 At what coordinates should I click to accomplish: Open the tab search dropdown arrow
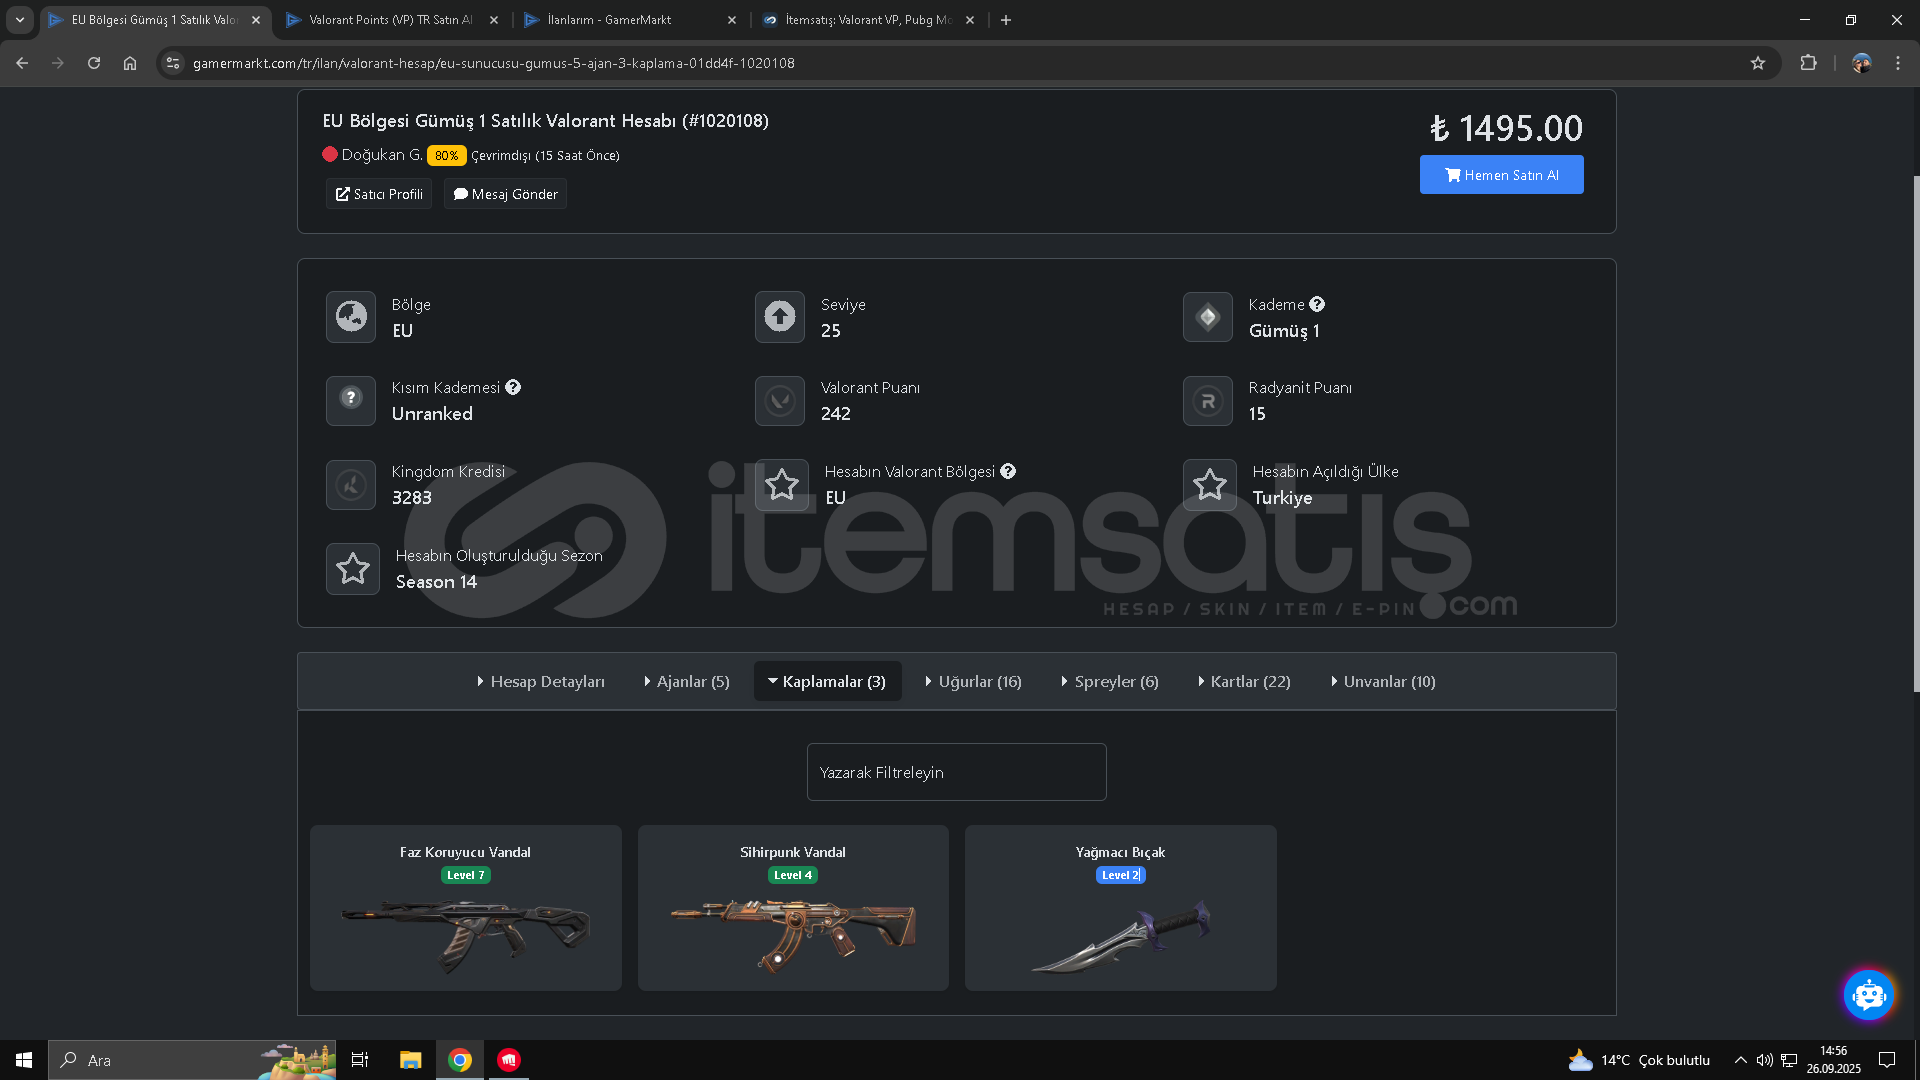20,20
